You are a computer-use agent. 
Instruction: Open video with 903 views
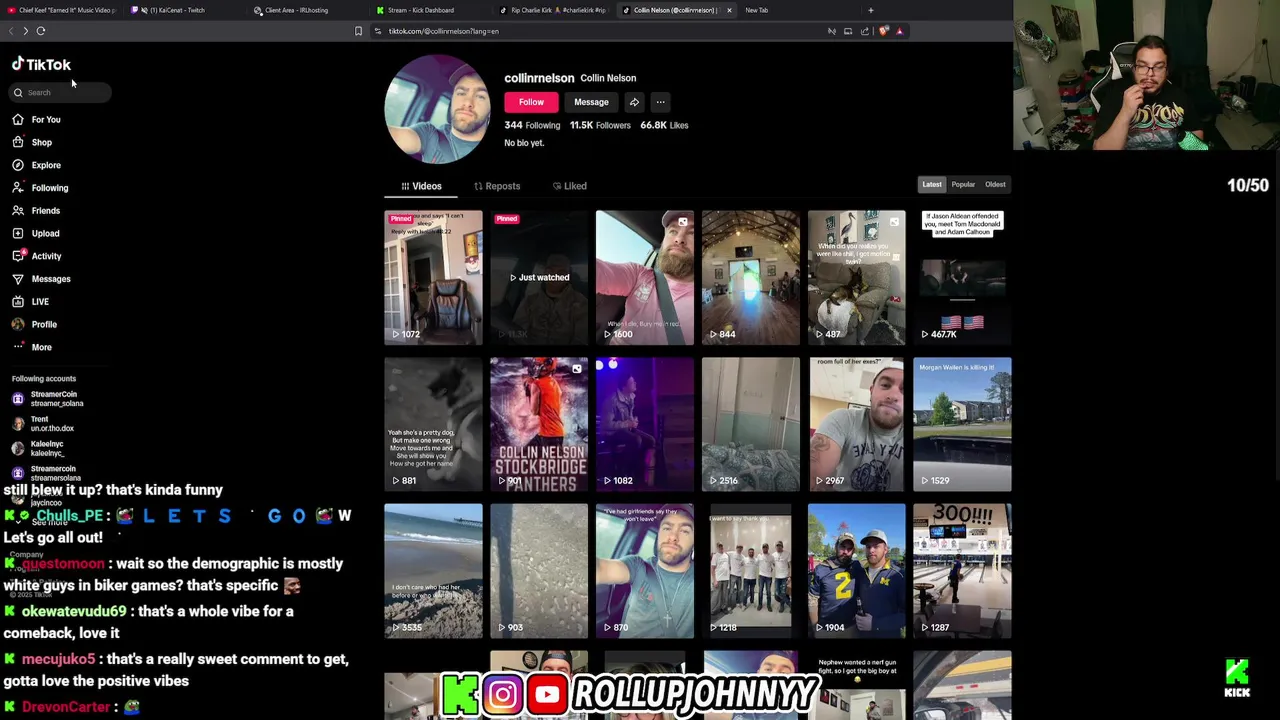click(539, 571)
